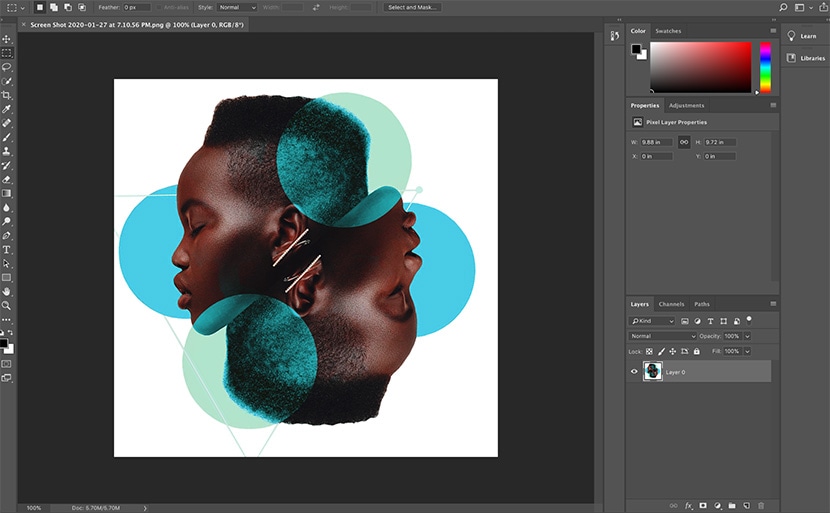Click the add layer mask icon

[703, 506]
